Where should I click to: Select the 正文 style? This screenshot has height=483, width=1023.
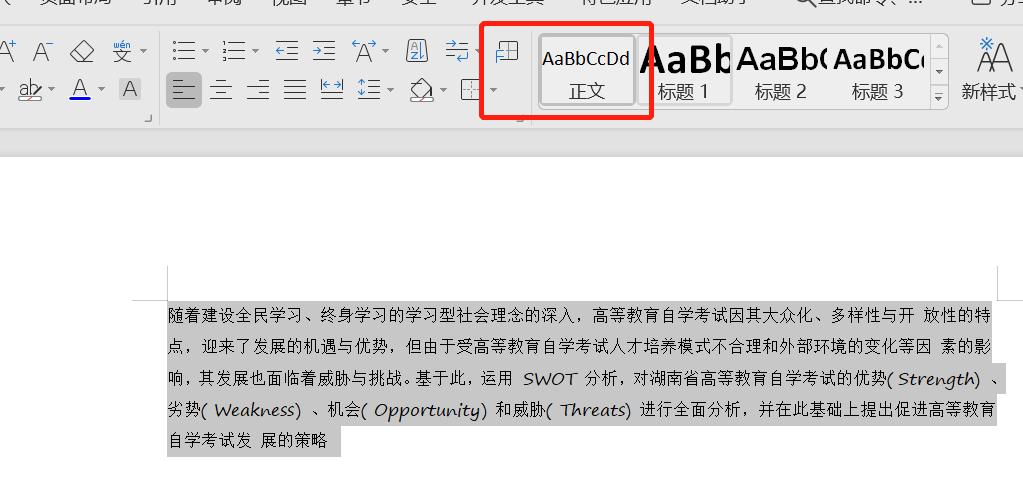[587, 70]
